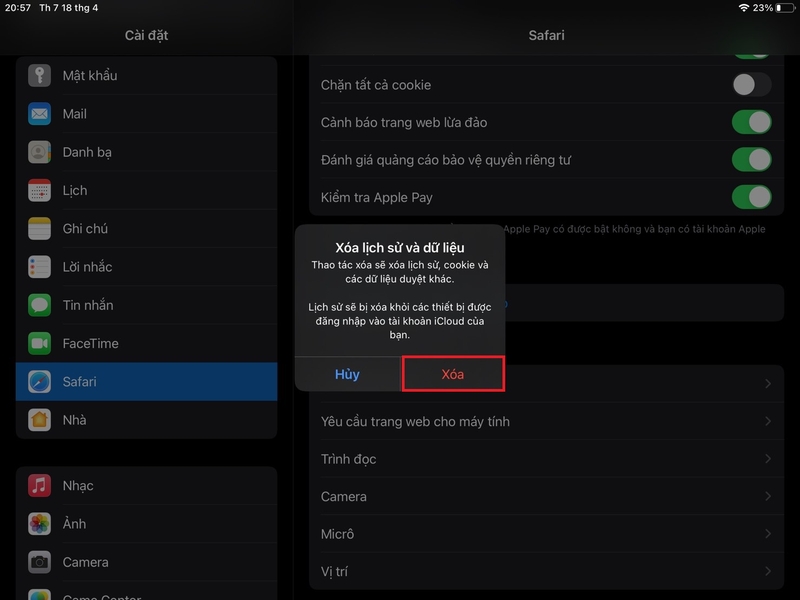Tap the Camera app icon in sidebar
Screen dimensions: 800x600
[x=39, y=562]
